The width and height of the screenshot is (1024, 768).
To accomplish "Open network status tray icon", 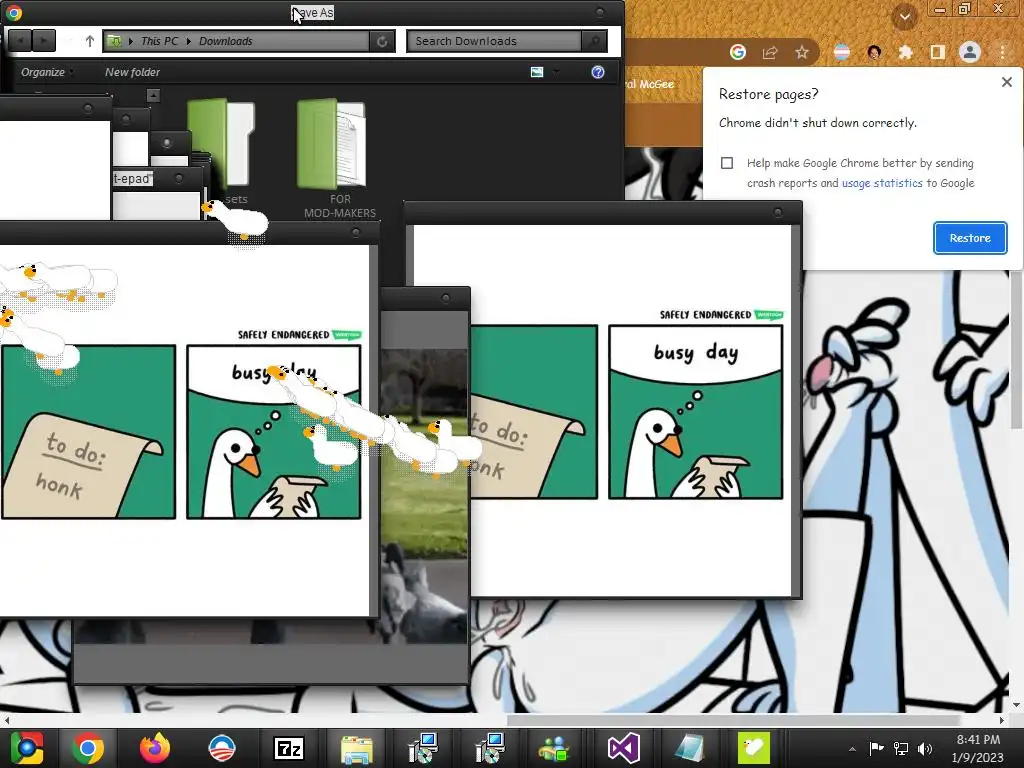I will coord(901,748).
